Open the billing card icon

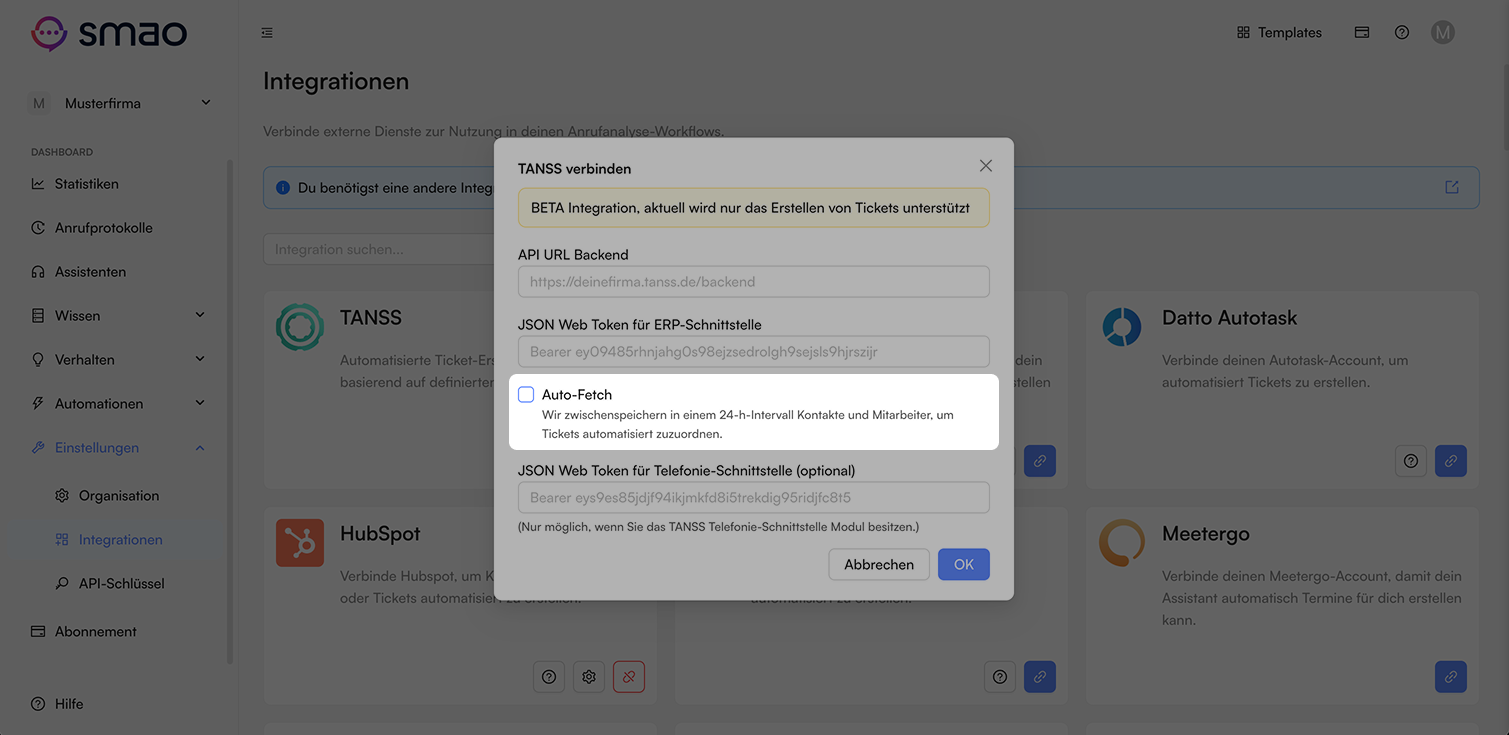[1362, 33]
